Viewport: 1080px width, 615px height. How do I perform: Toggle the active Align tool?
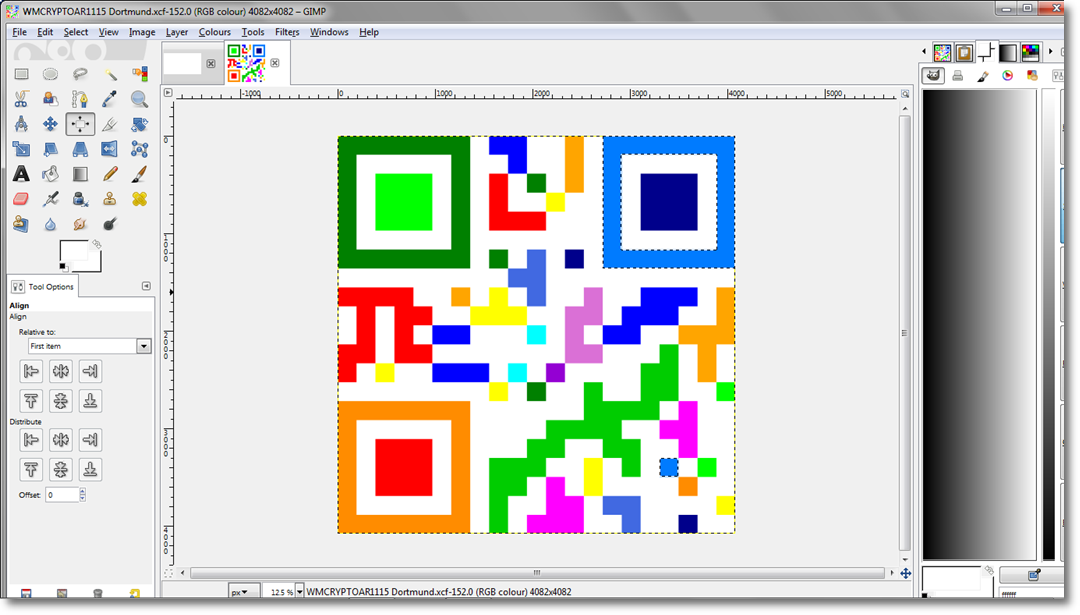[x=80, y=124]
